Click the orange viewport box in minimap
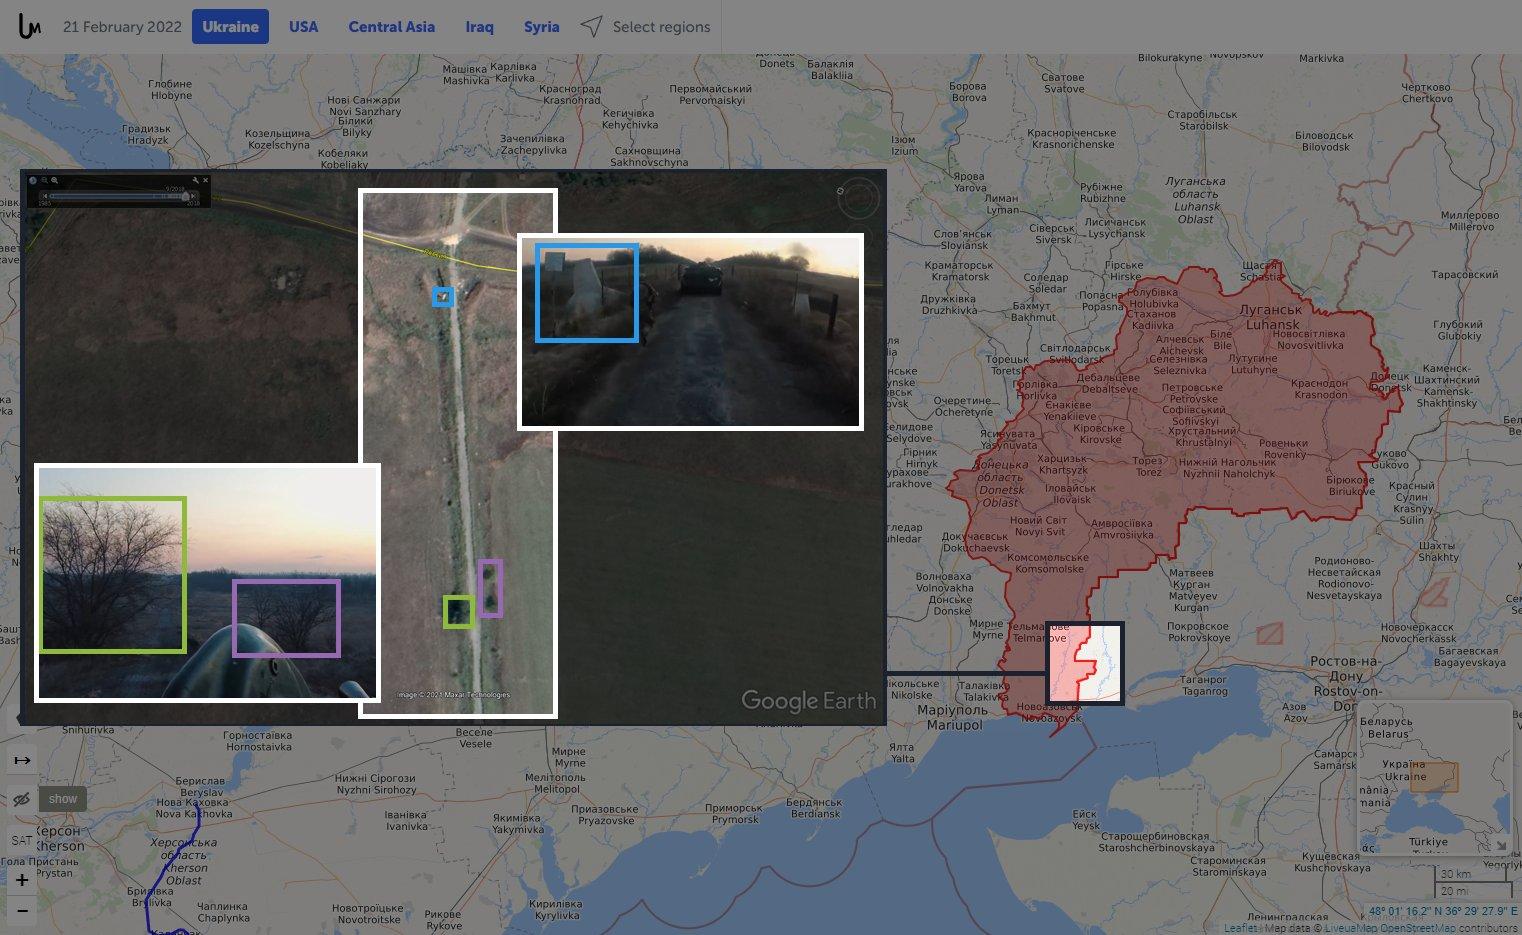The height and width of the screenshot is (935, 1522). click(1434, 777)
